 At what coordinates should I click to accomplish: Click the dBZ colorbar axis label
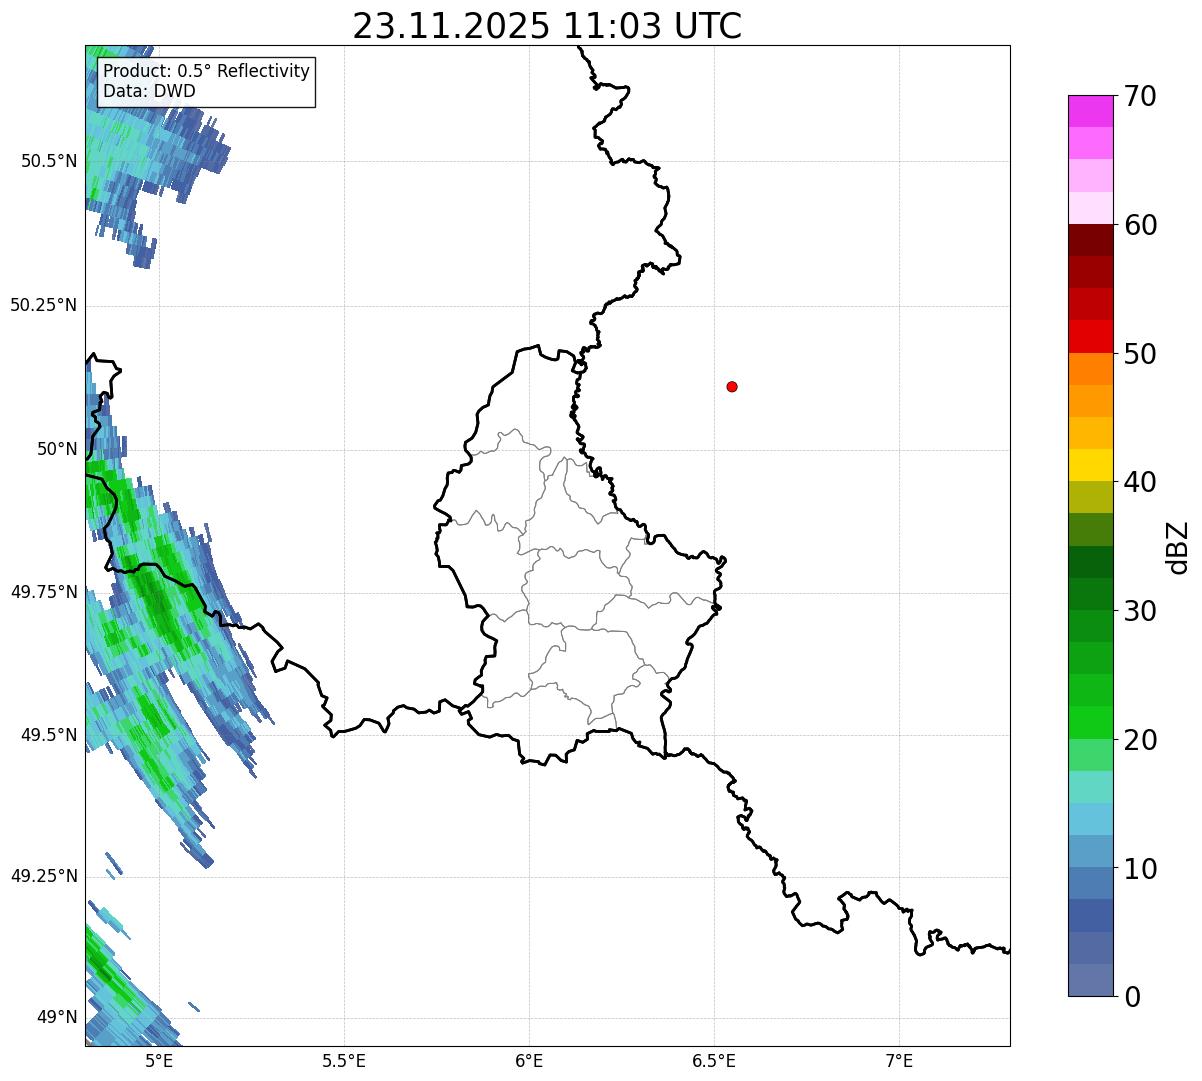click(x=1178, y=547)
